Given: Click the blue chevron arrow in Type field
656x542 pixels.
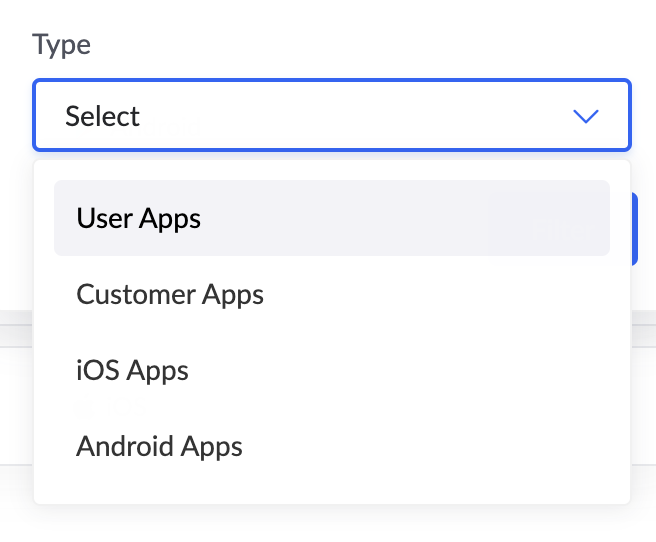Looking at the screenshot, I should [x=586, y=116].
